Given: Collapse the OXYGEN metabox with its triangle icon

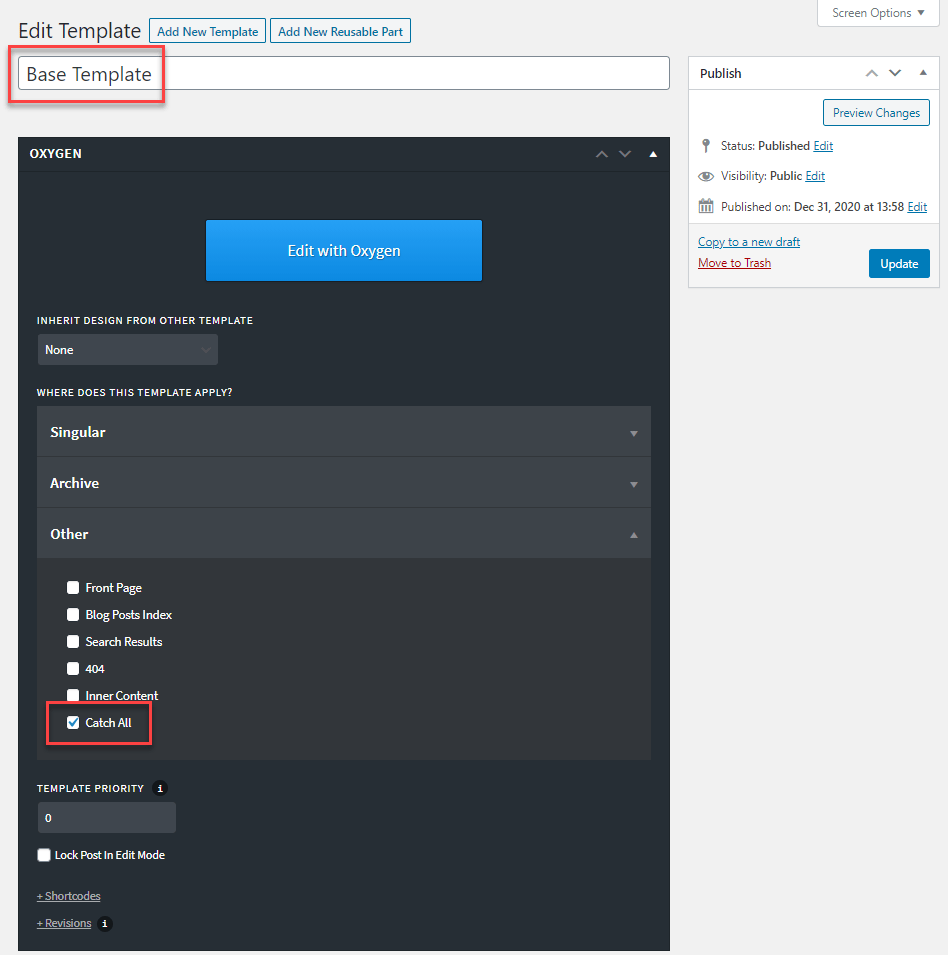Looking at the screenshot, I should click(x=653, y=154).
